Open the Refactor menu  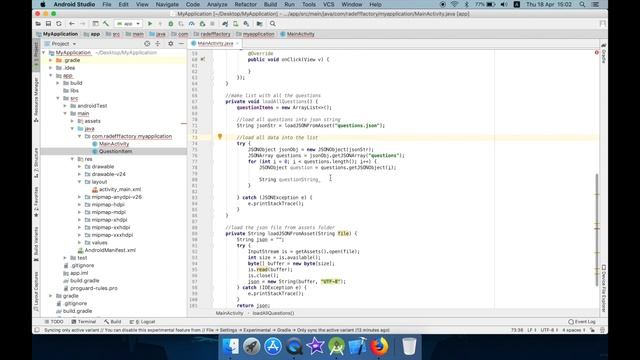[x=245, y=4]
